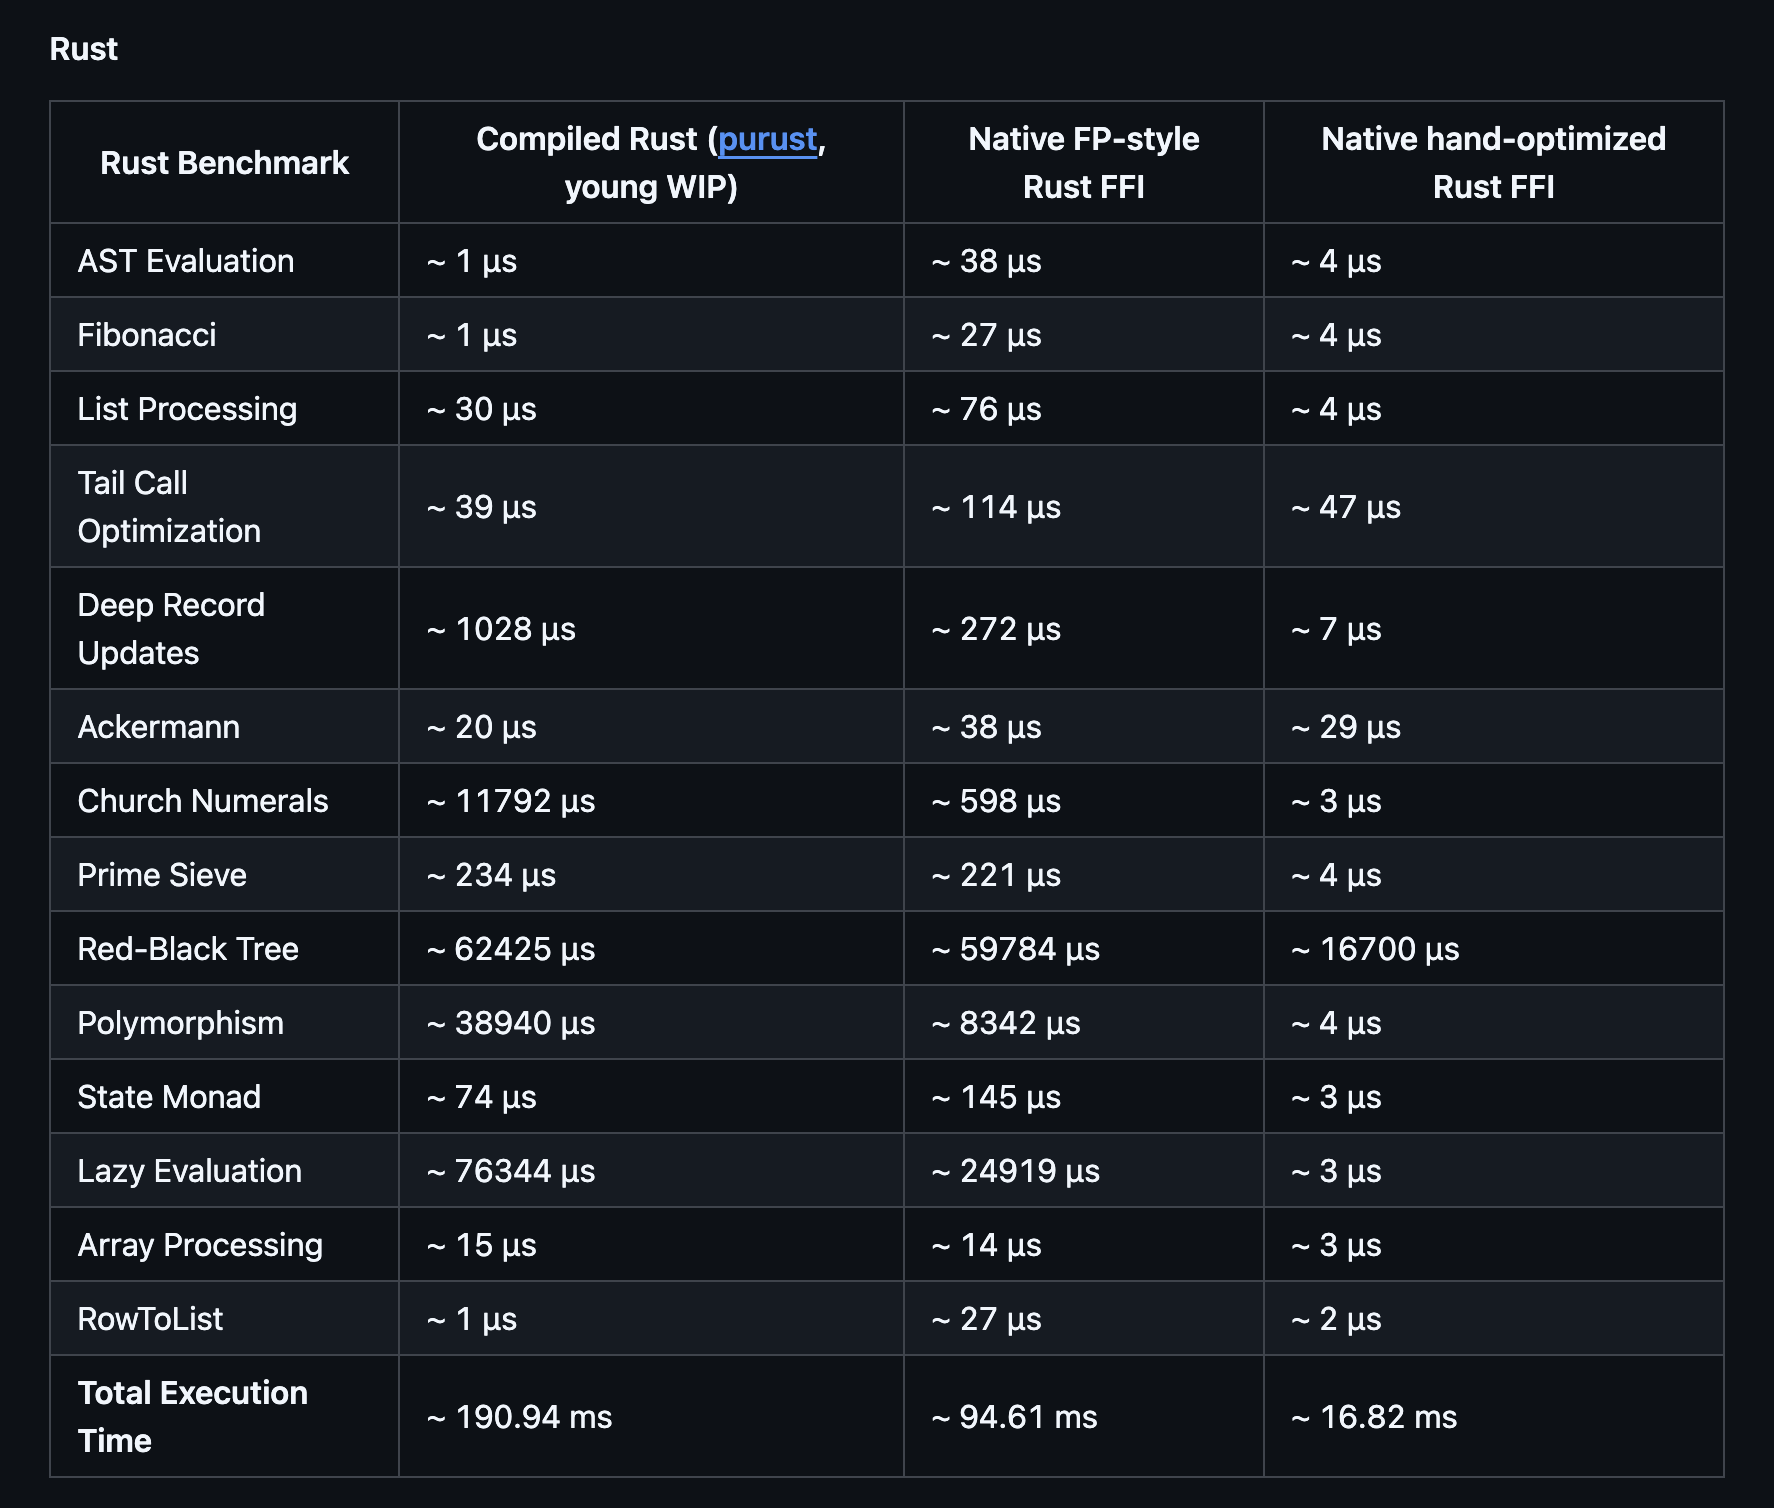Click the Prime Sieve row label
This screenshot has height=1508, width=1774.
click(x=162, y=875)
